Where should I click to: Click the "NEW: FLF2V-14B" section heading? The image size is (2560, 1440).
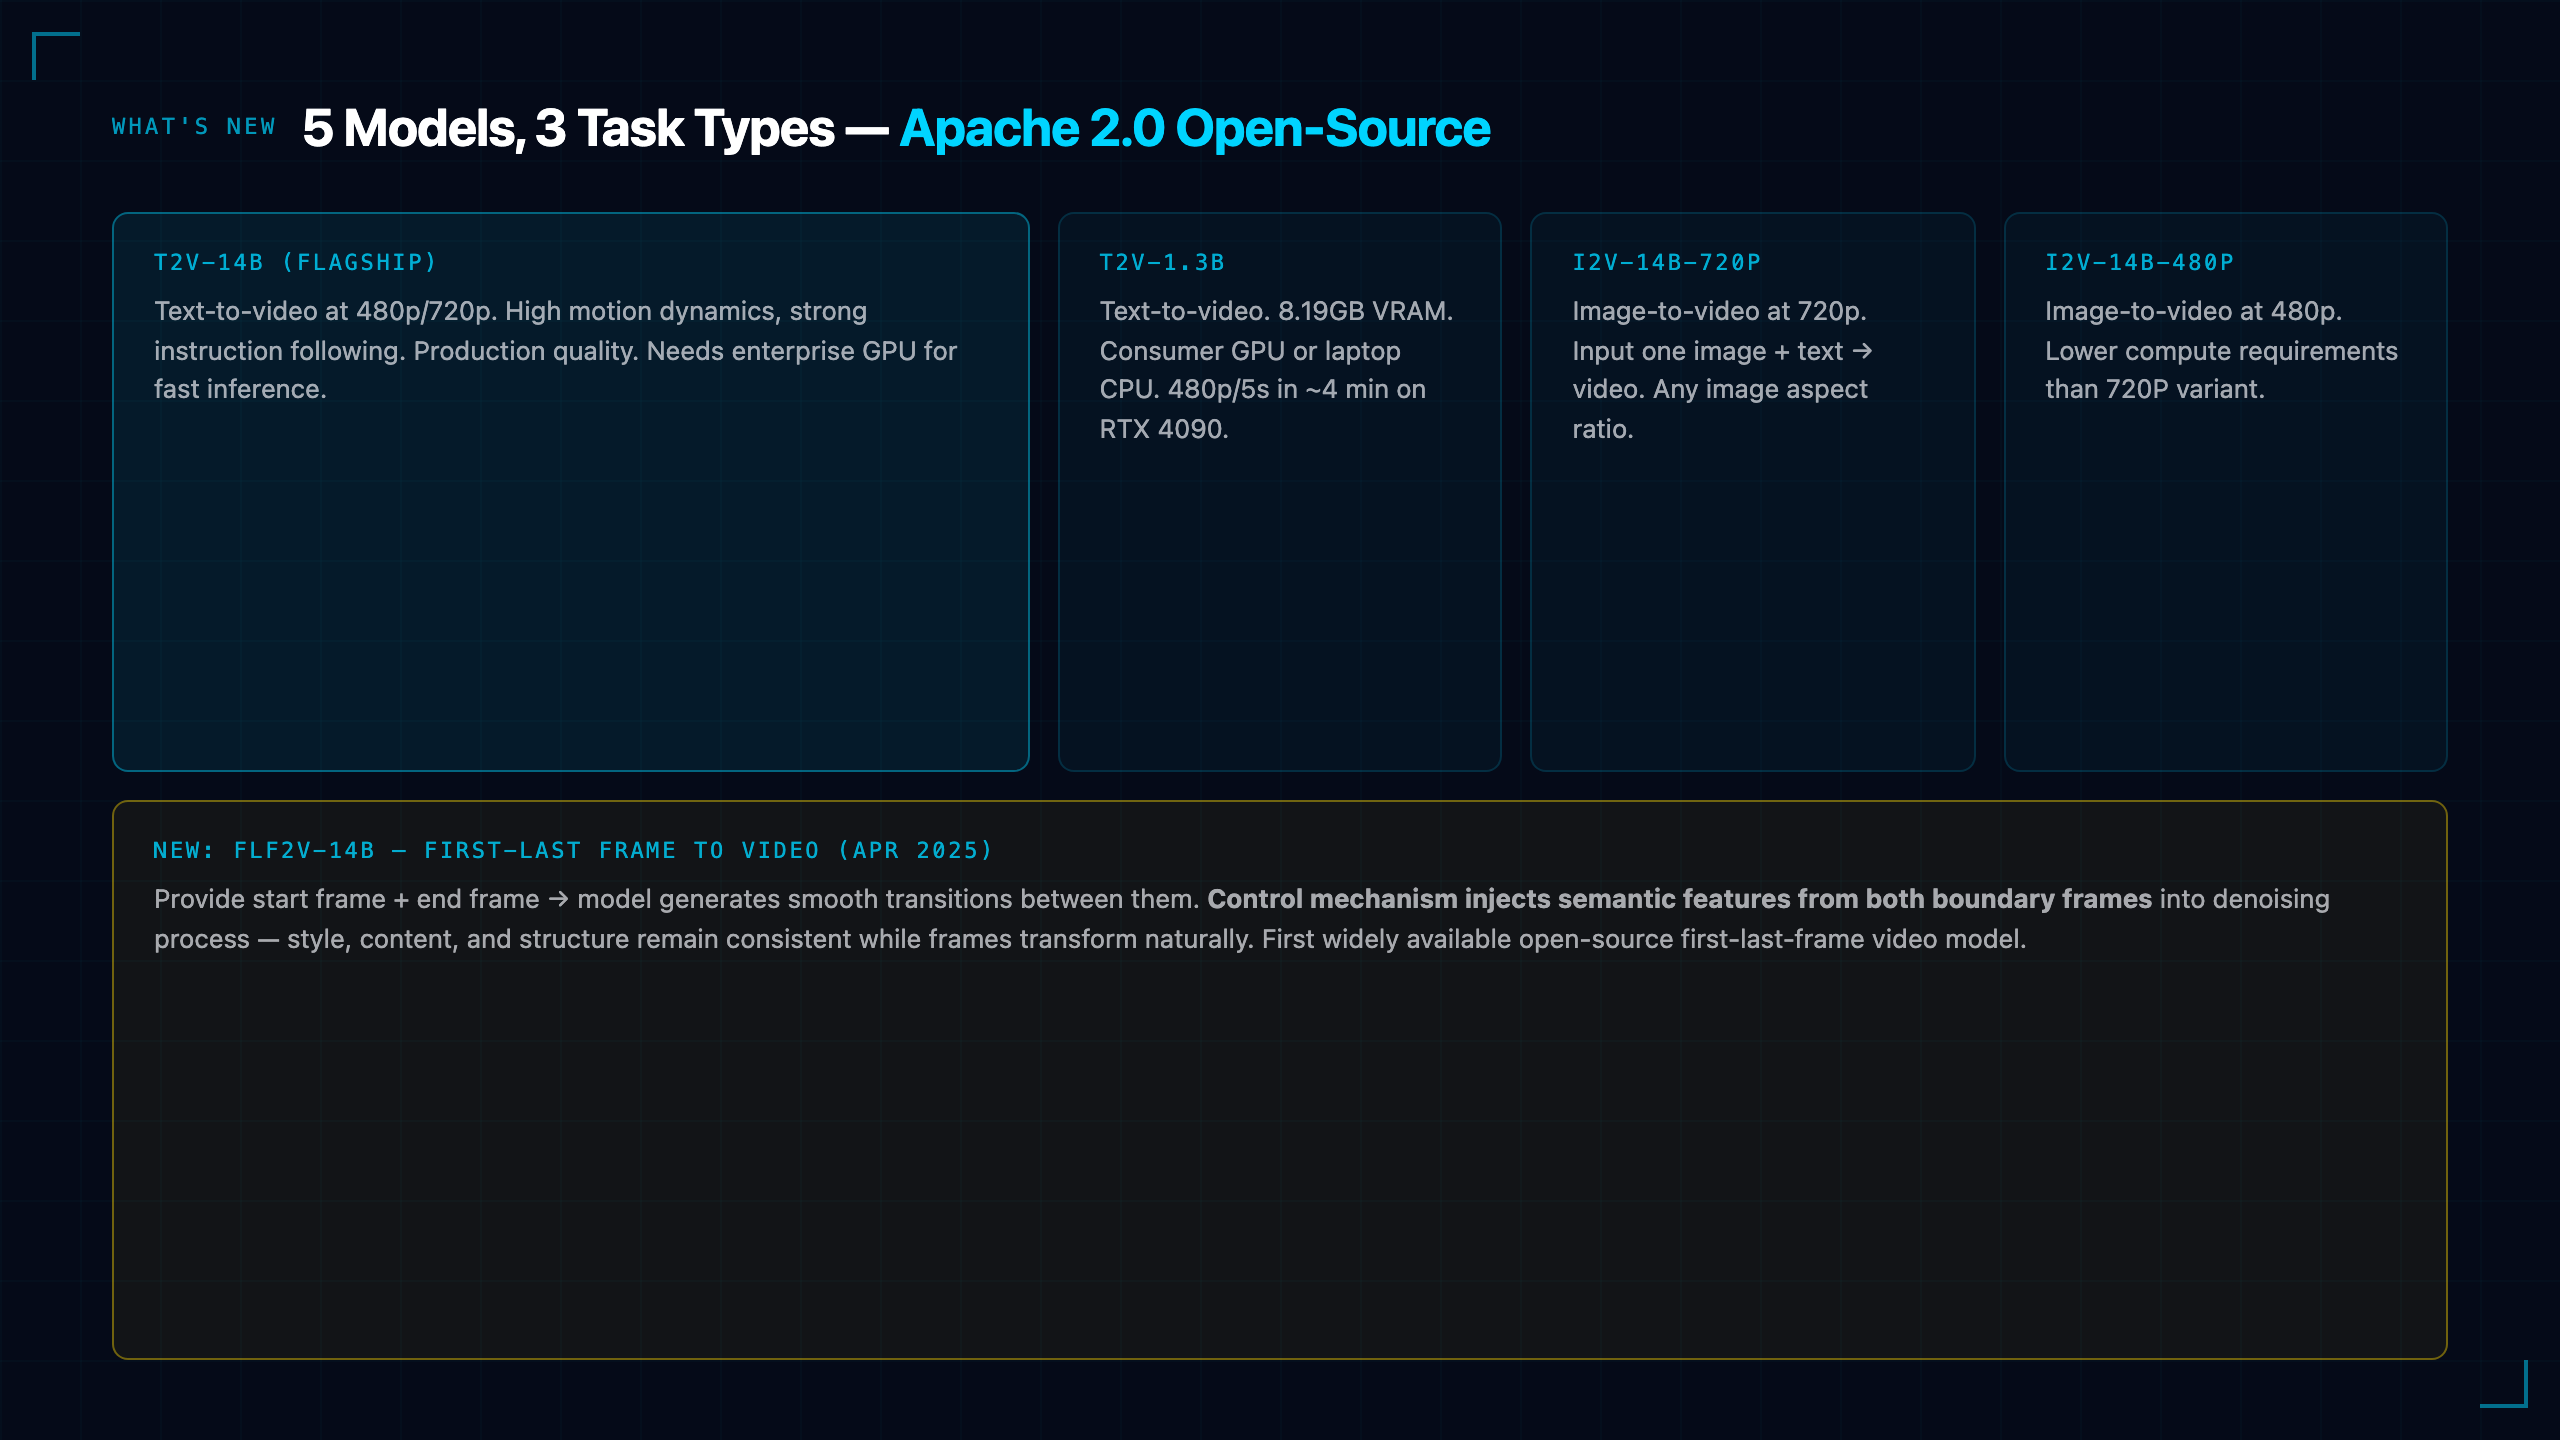(x=572, y=850)
